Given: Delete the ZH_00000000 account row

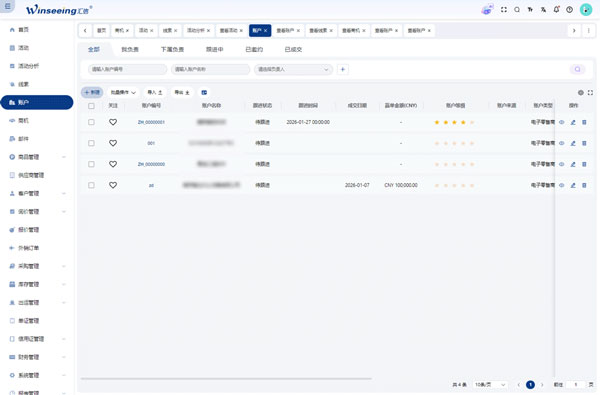Looking at the screenshot, I should tap(584, 164).
